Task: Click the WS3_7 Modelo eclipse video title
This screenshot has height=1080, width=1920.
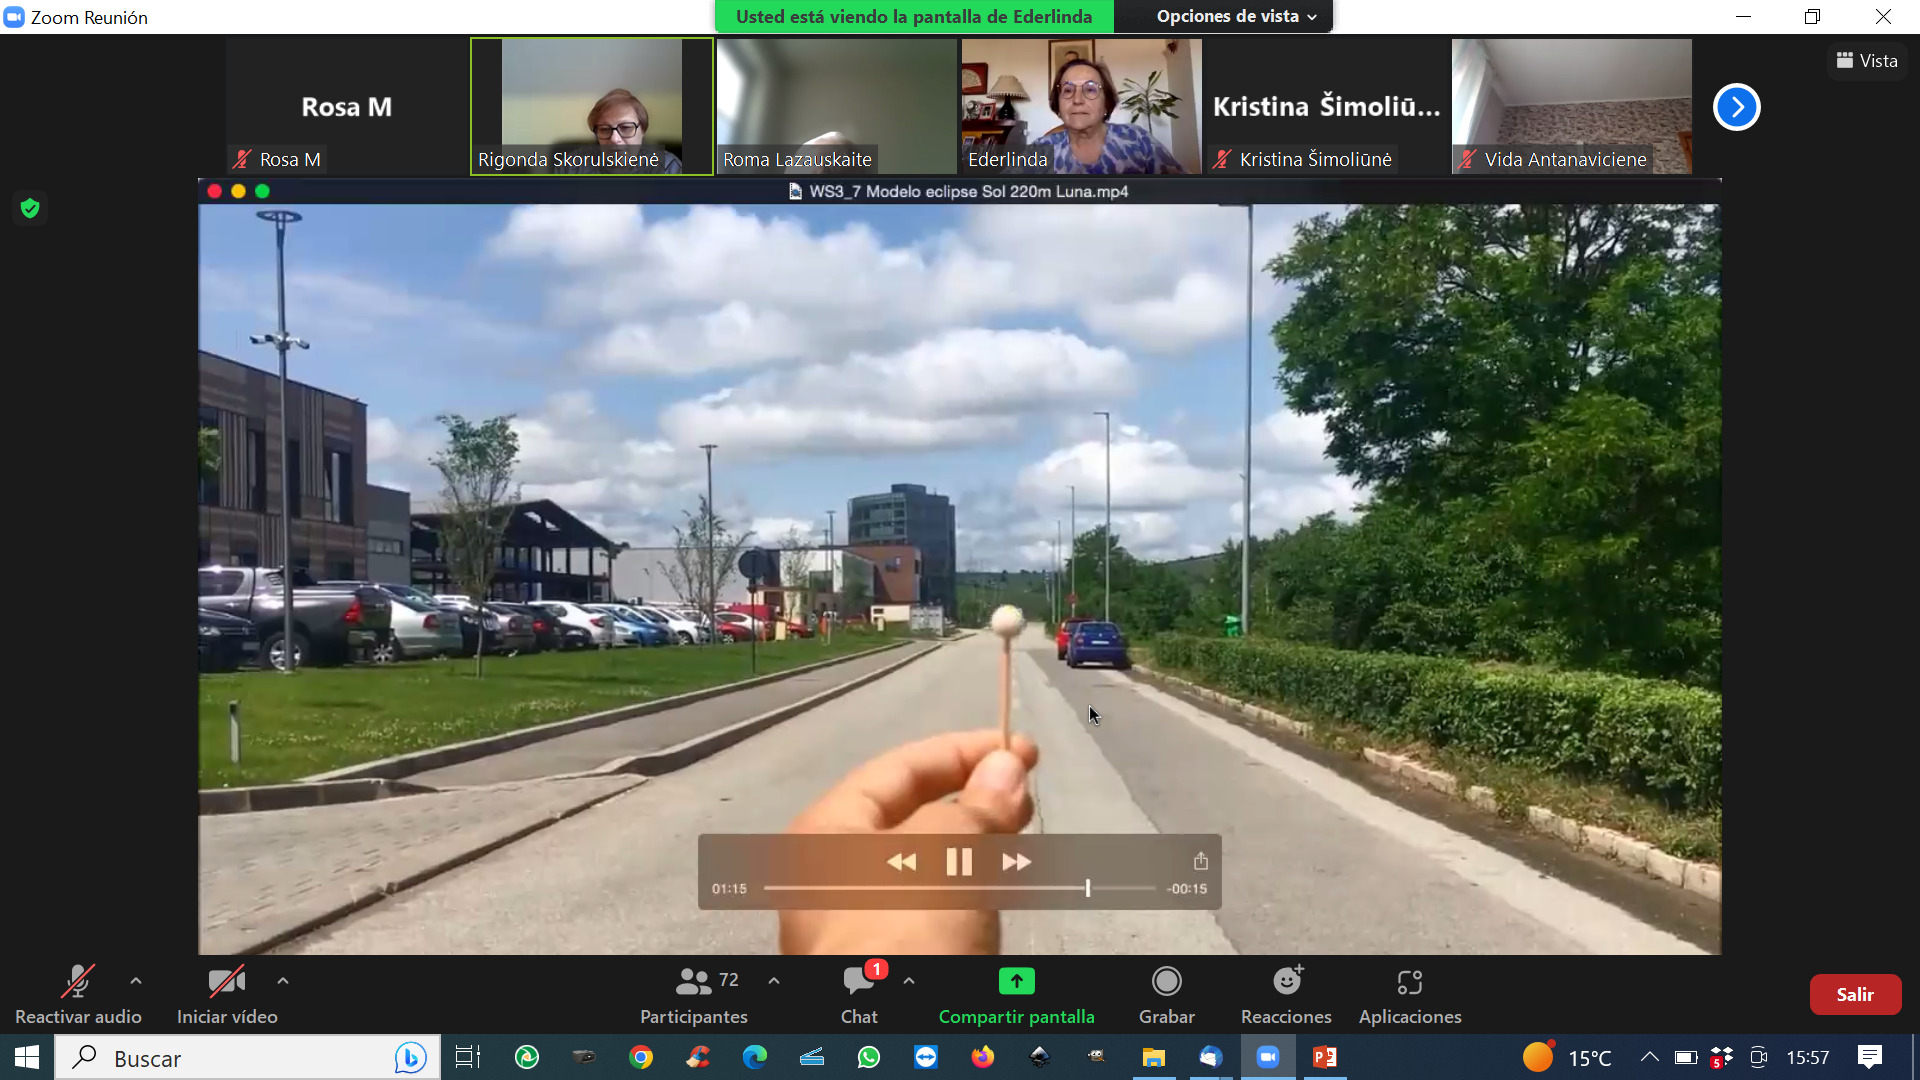Action: click(968, 191)
